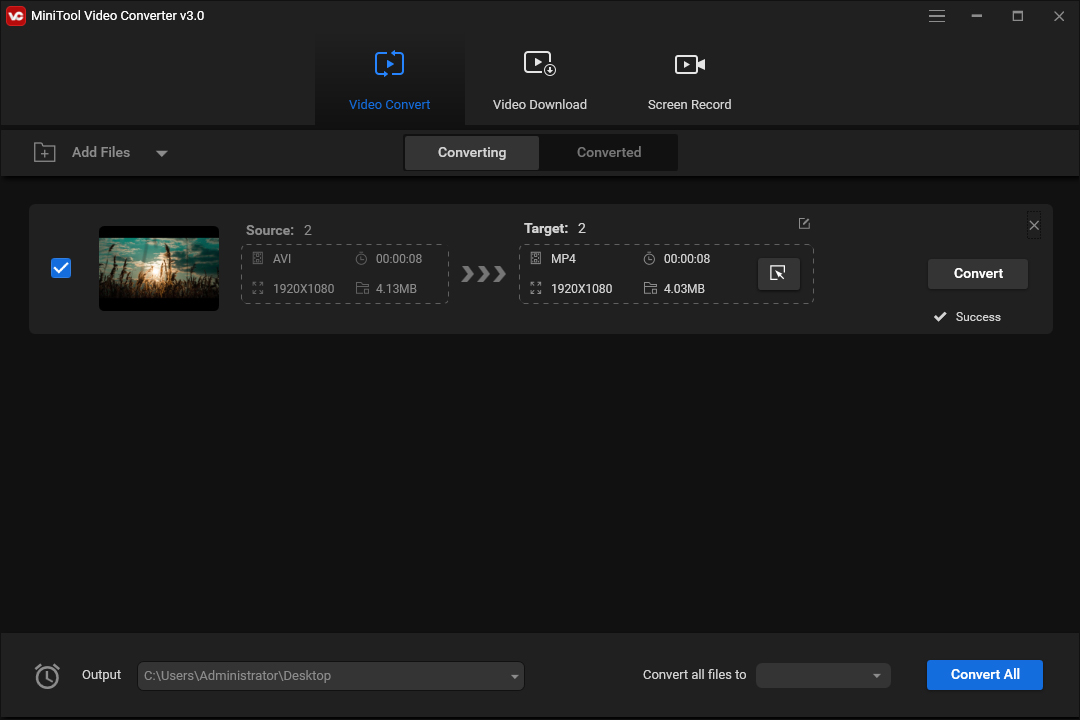This screenshot has width=1080, height=720.
Task: Open the Video Convert tab
Action: (x=389, y=81)
